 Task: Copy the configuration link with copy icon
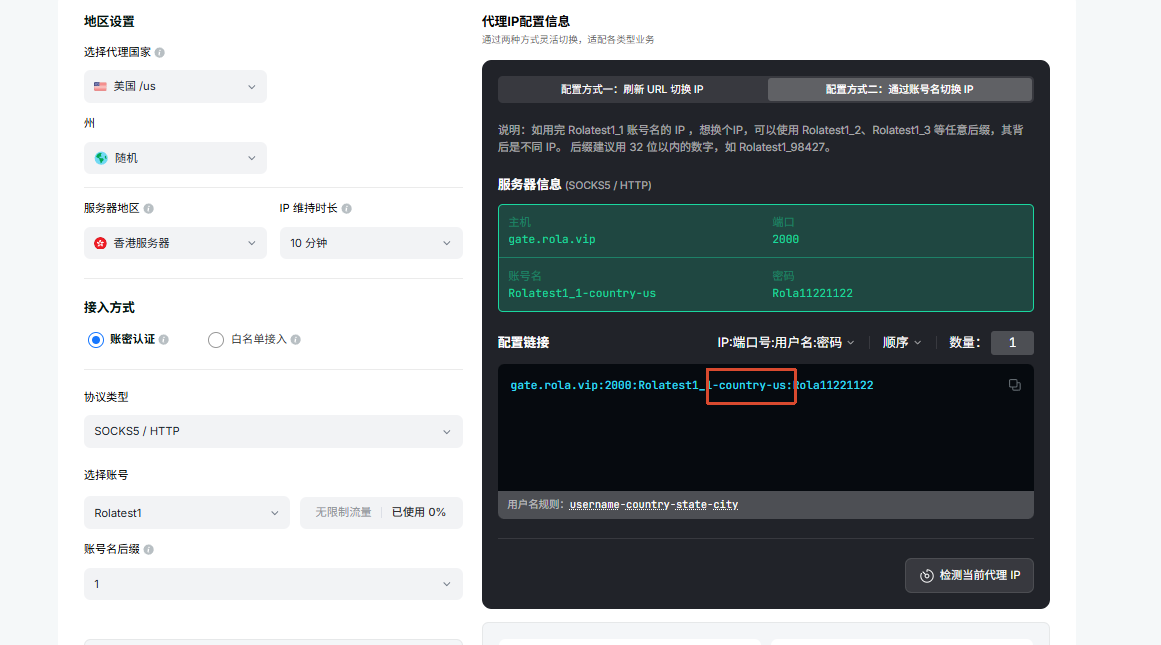[x=1014, y=385]
